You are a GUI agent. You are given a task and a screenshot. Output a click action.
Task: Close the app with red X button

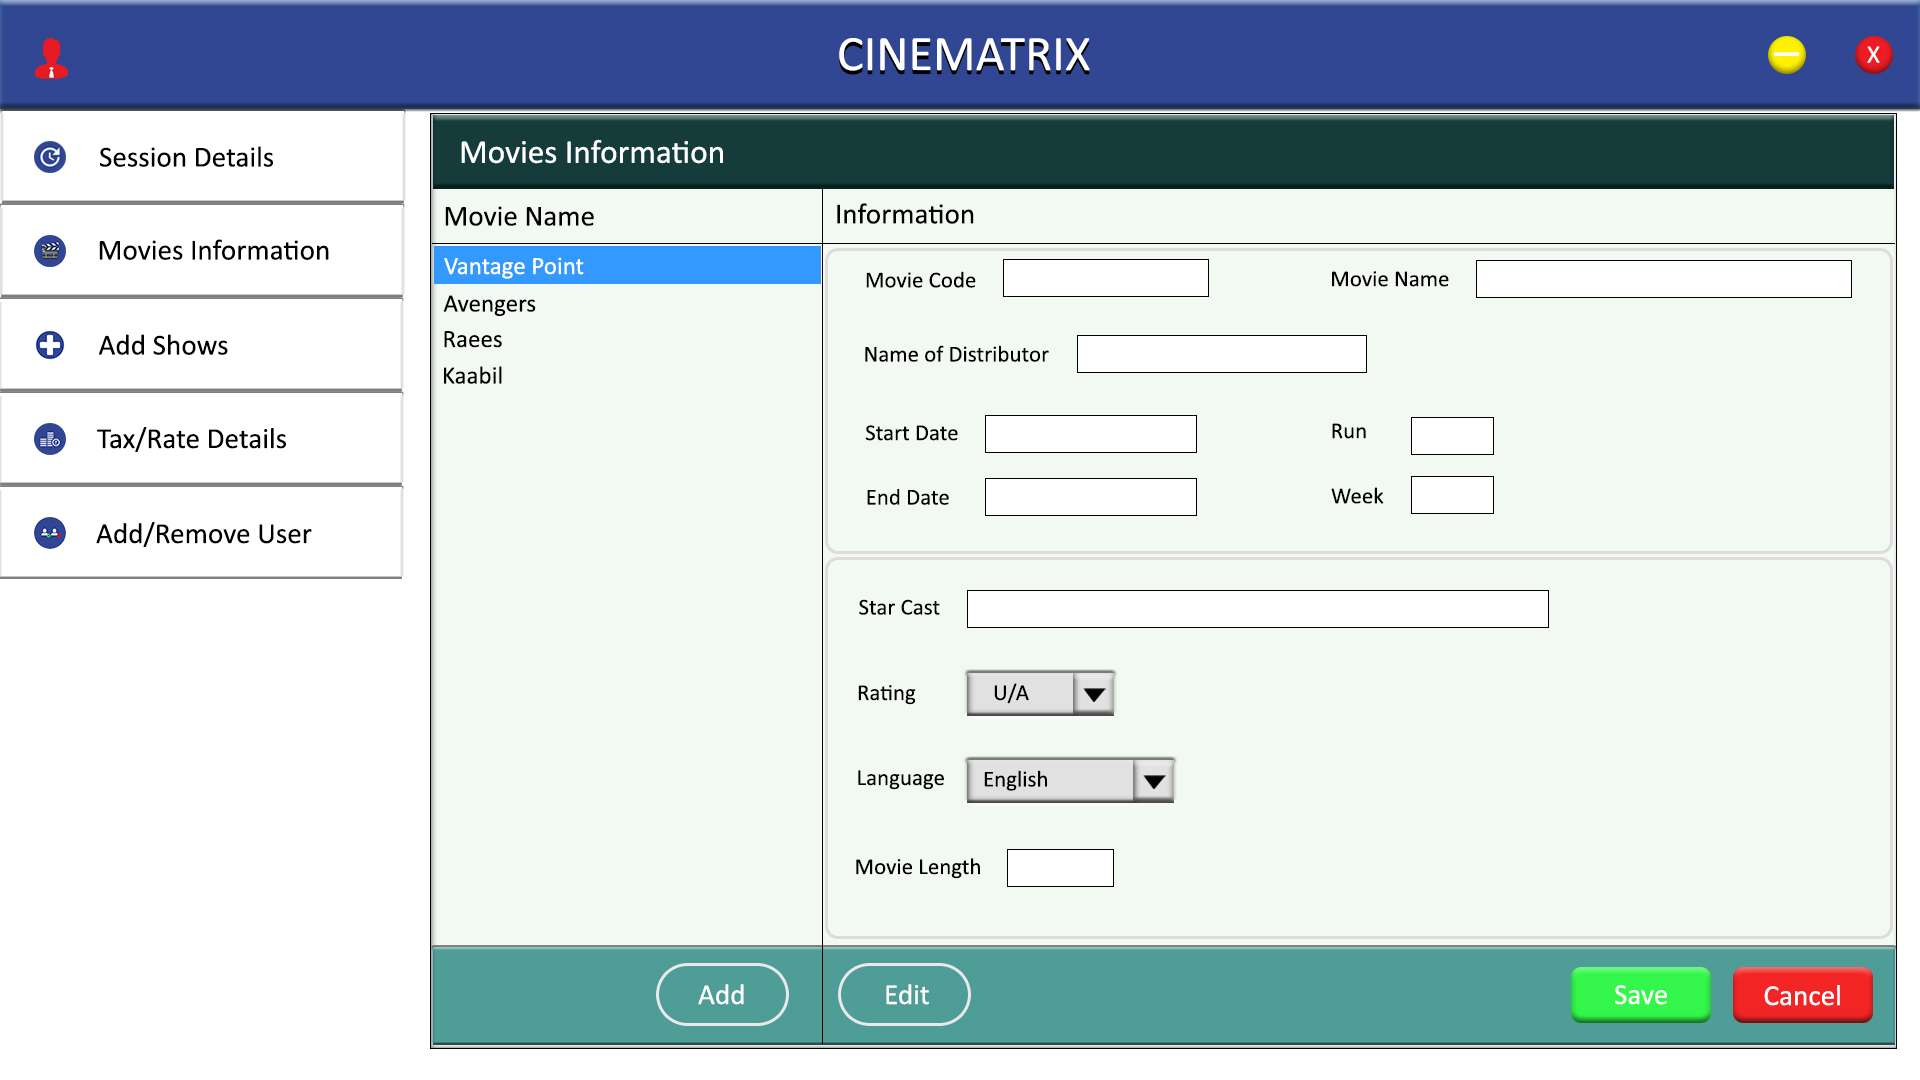coord(1874,55)
